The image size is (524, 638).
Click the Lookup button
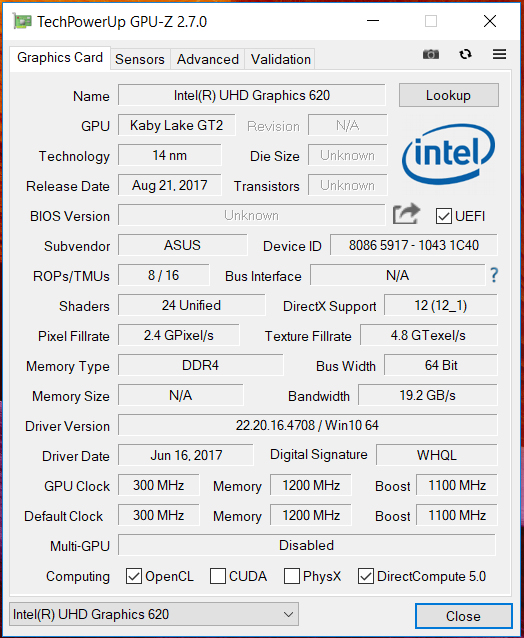tap(448, 95)
